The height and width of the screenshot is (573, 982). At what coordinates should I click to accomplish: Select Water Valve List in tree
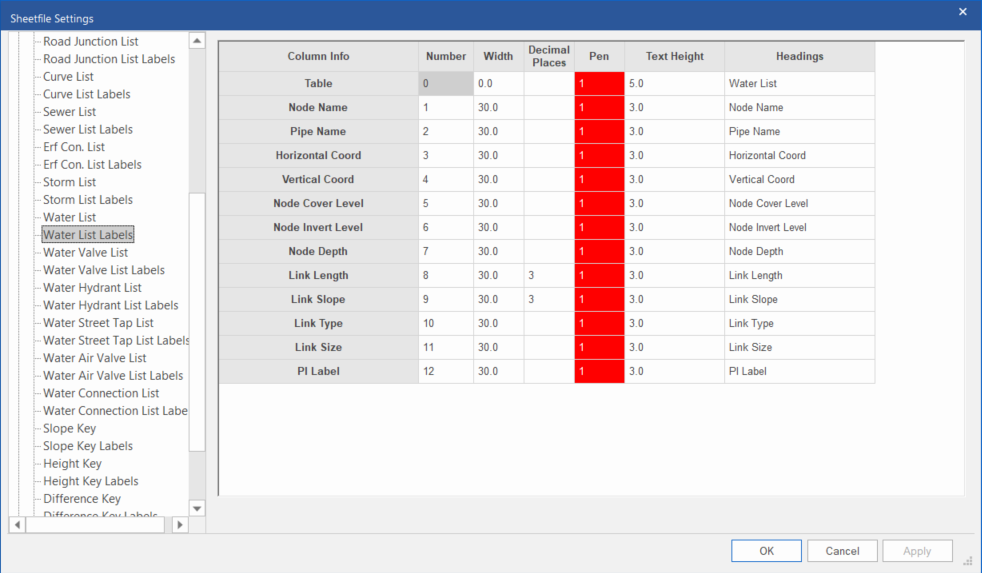tap(85, 252)
